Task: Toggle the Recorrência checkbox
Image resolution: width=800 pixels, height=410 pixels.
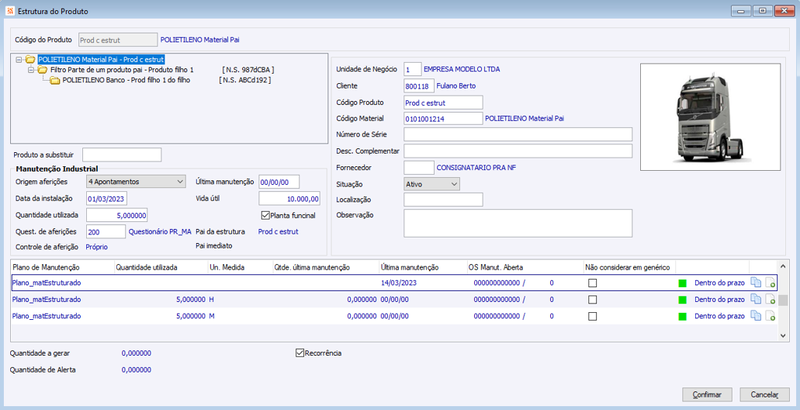Action: [300, 353]
